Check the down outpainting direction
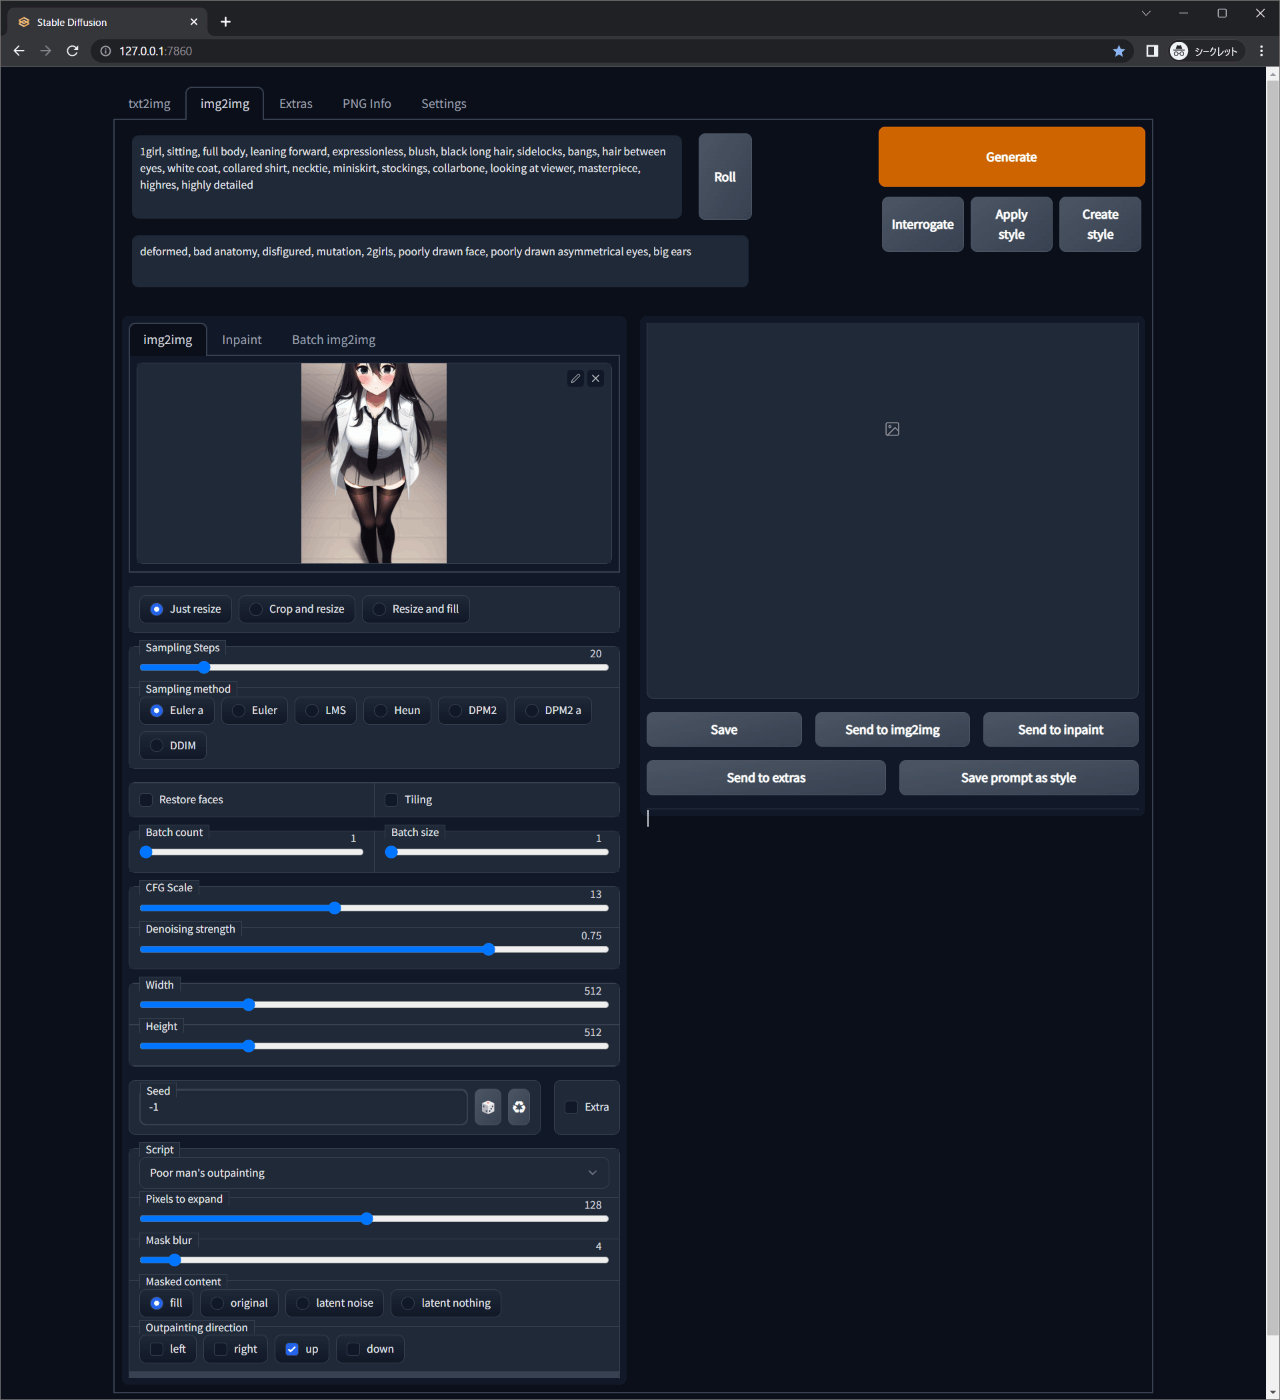 click(353, 1349)
